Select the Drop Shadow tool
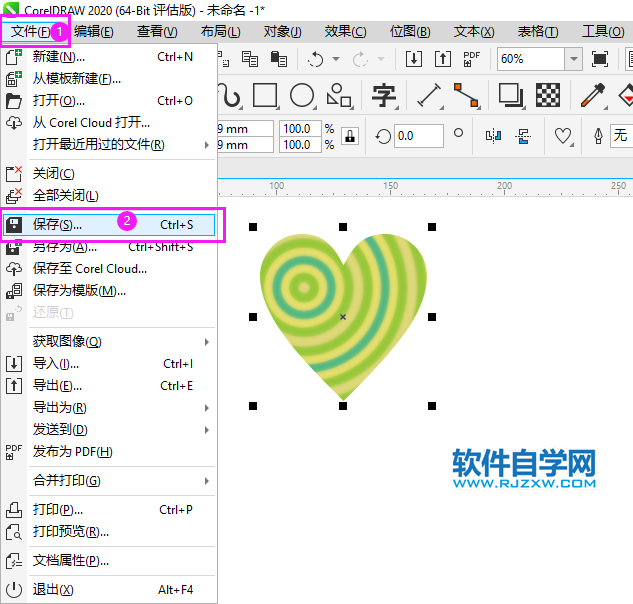This screenshot has width=633, height=604. click(x=511, y=96)
